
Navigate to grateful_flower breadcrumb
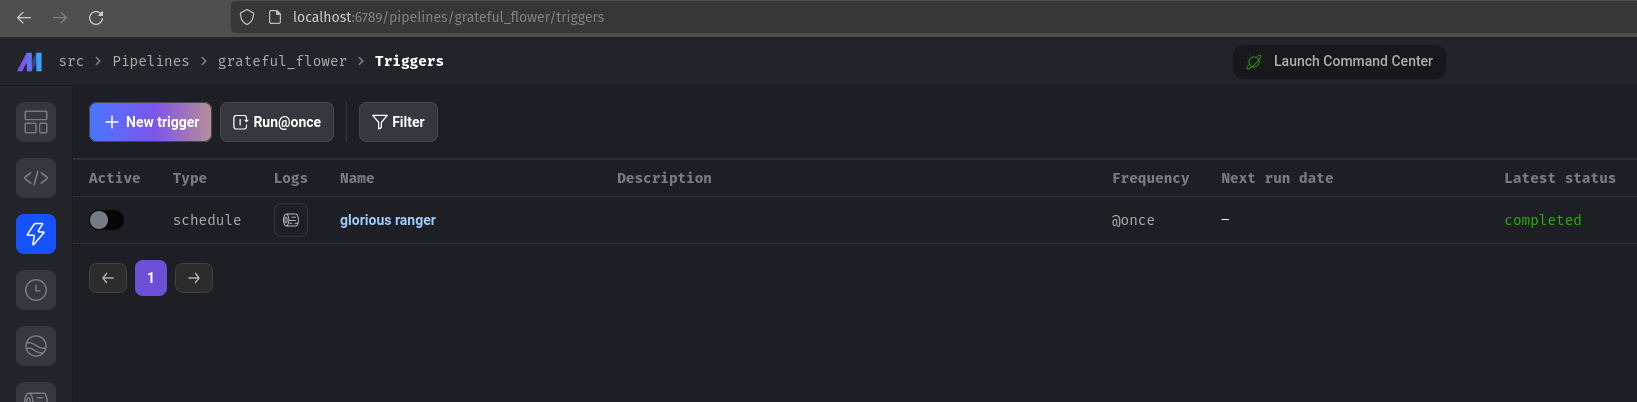(x=282, y=61)
